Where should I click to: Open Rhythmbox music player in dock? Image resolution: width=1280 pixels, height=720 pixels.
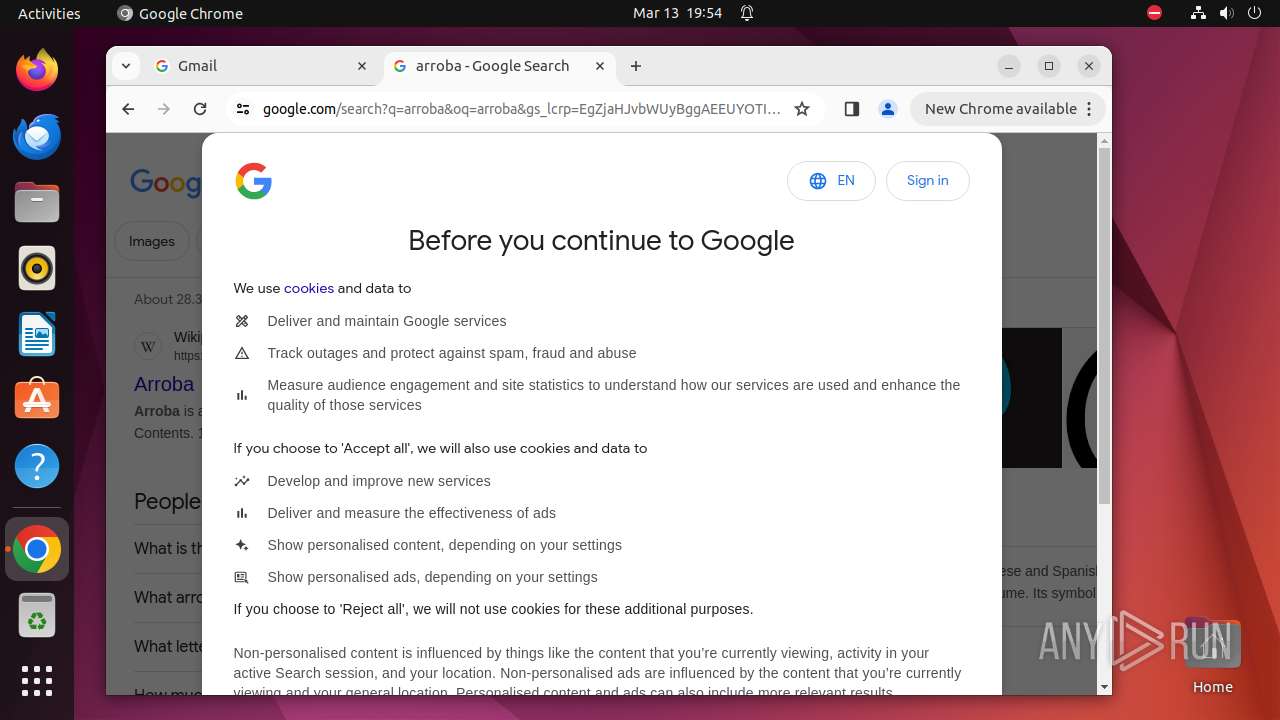pyautogui.click(x=37, y=268)
